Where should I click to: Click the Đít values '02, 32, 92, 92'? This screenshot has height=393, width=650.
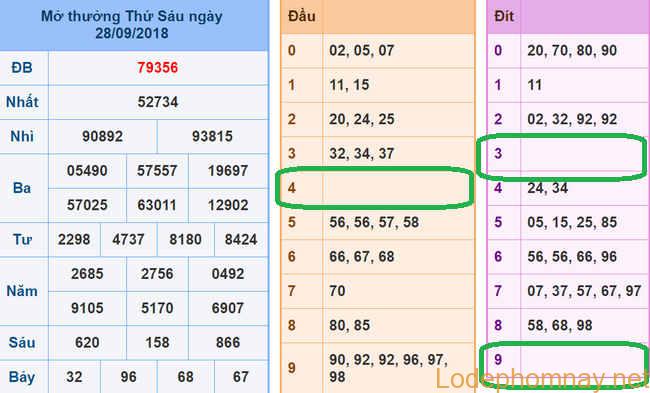coord(572,119)
